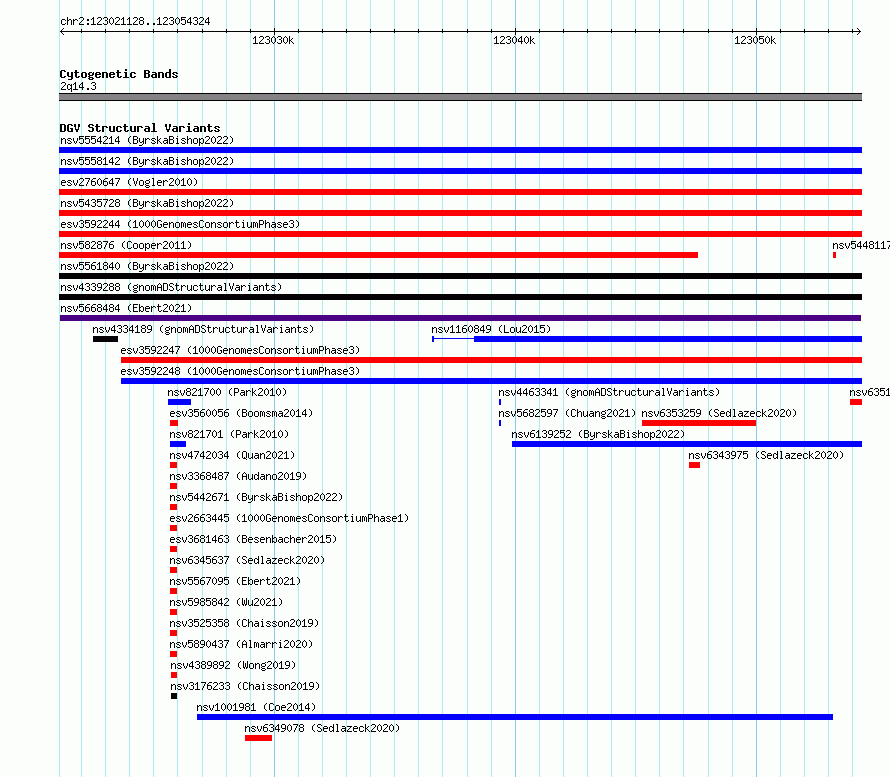890x777 pixels.
Task: Click the red bar under esv2760647 (Vogler2010)
Action: point(460,192)
